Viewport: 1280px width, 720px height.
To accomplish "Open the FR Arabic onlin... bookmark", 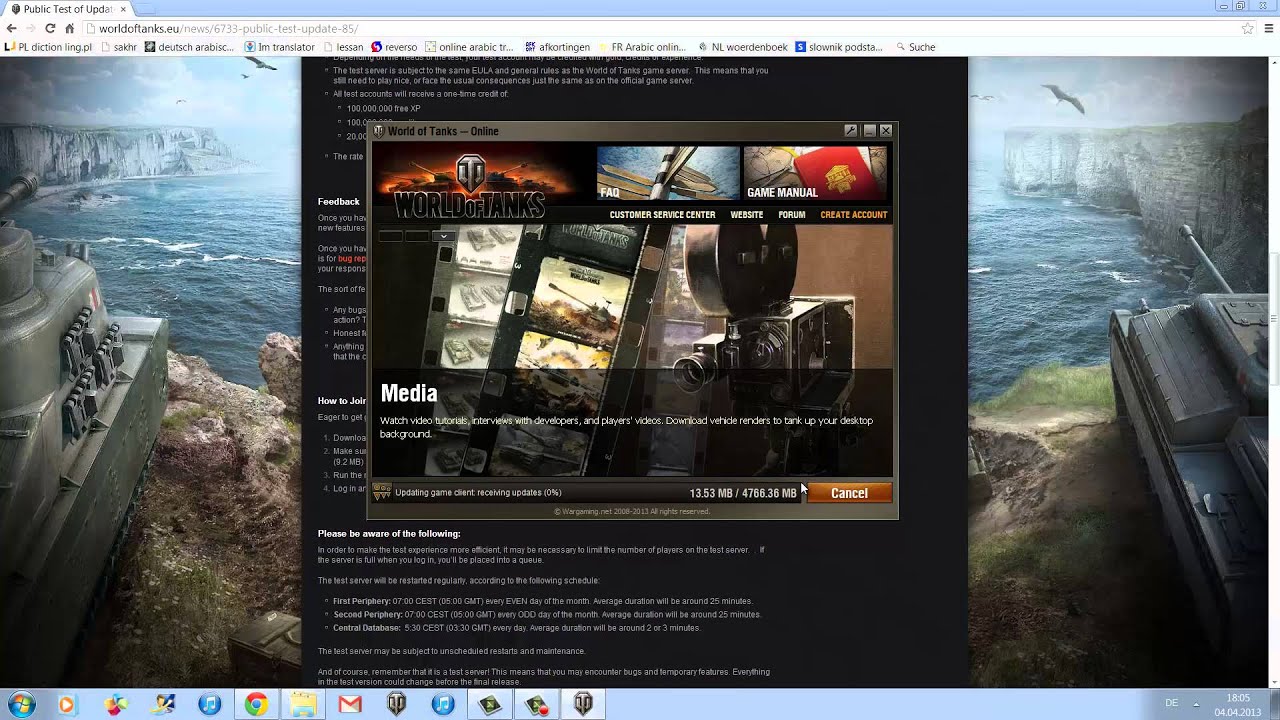I will pos(641,47).
